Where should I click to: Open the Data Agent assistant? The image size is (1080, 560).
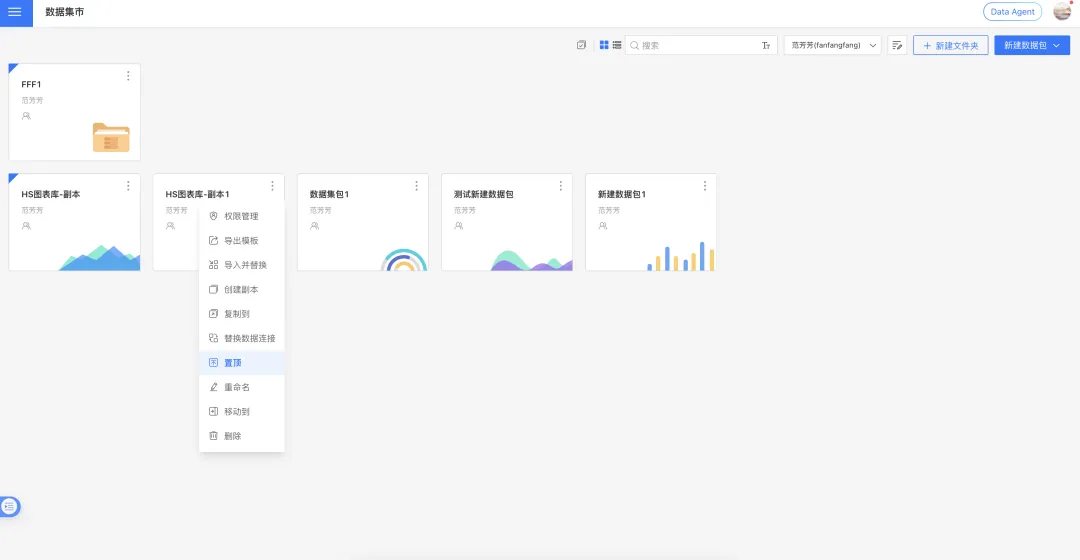tap(1012, 12)
